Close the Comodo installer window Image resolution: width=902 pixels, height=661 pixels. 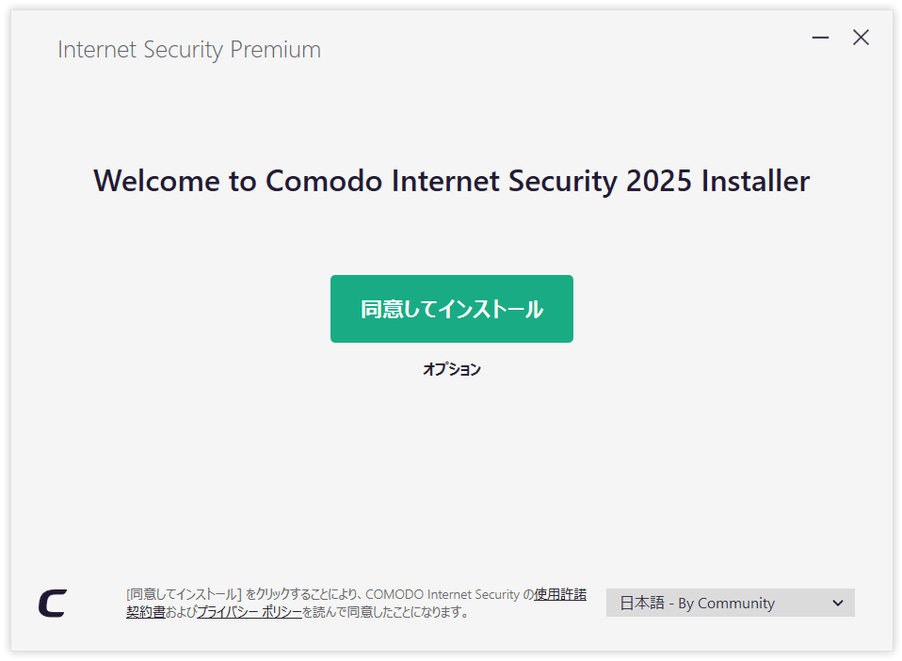pos(861,37)
